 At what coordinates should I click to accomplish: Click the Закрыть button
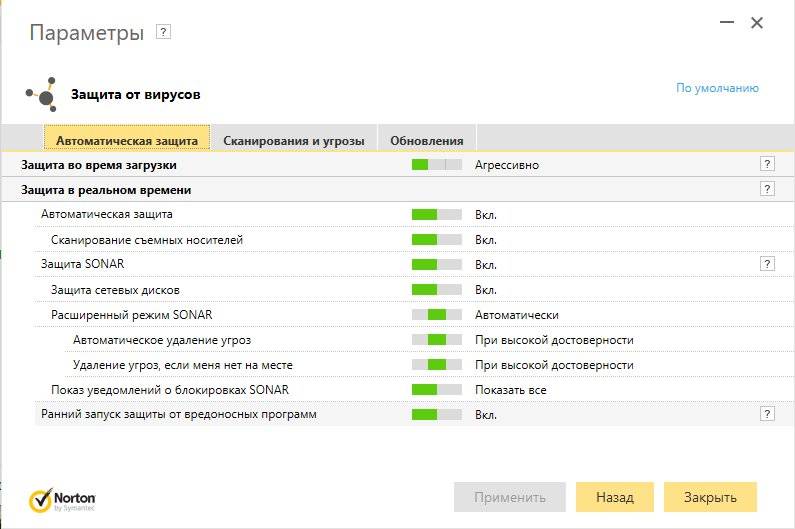(x=710, y=497)
